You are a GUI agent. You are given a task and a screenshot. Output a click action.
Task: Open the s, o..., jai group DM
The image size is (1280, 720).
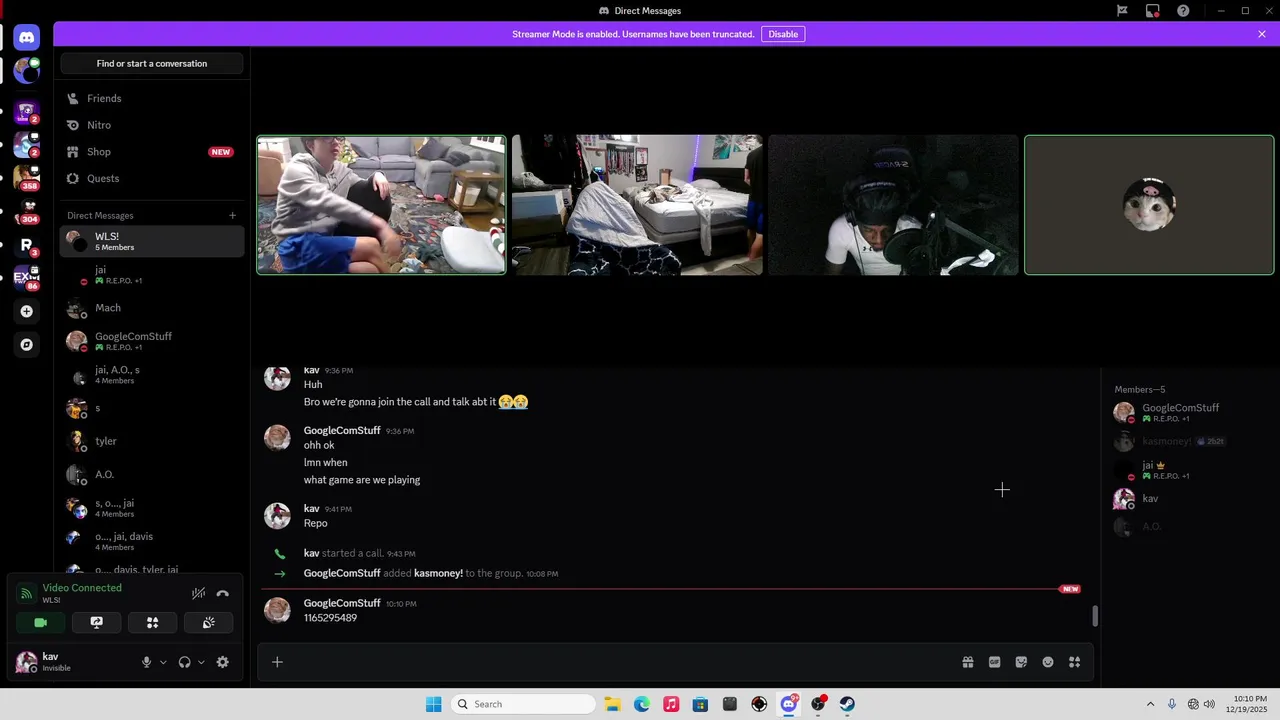coord(152,508)
